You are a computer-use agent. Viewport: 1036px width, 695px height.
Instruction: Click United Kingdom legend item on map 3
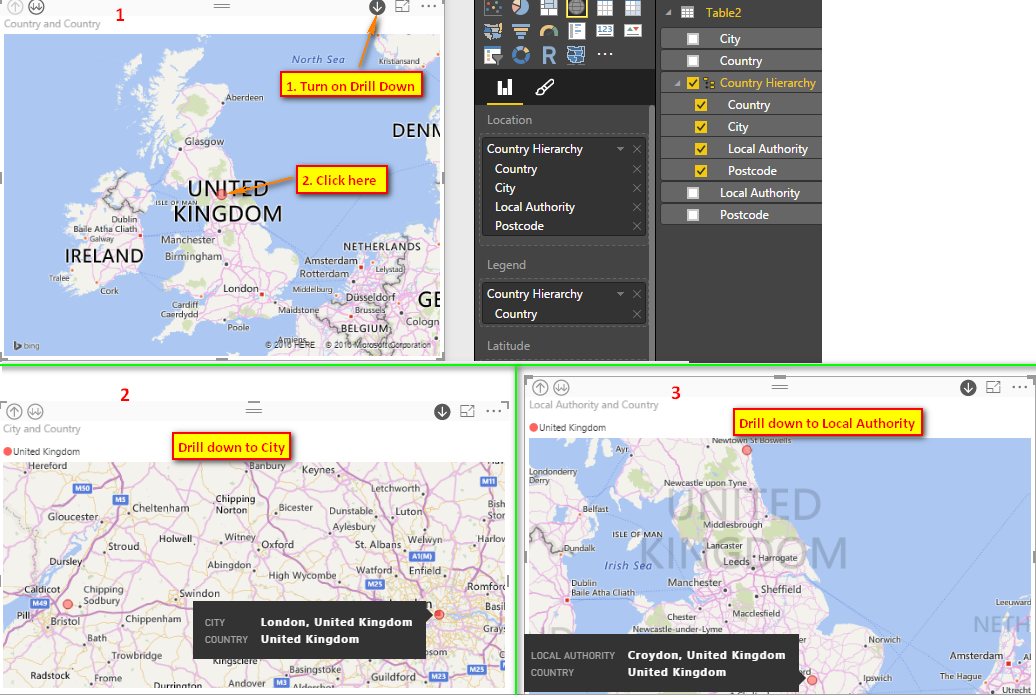pos(568,427)
